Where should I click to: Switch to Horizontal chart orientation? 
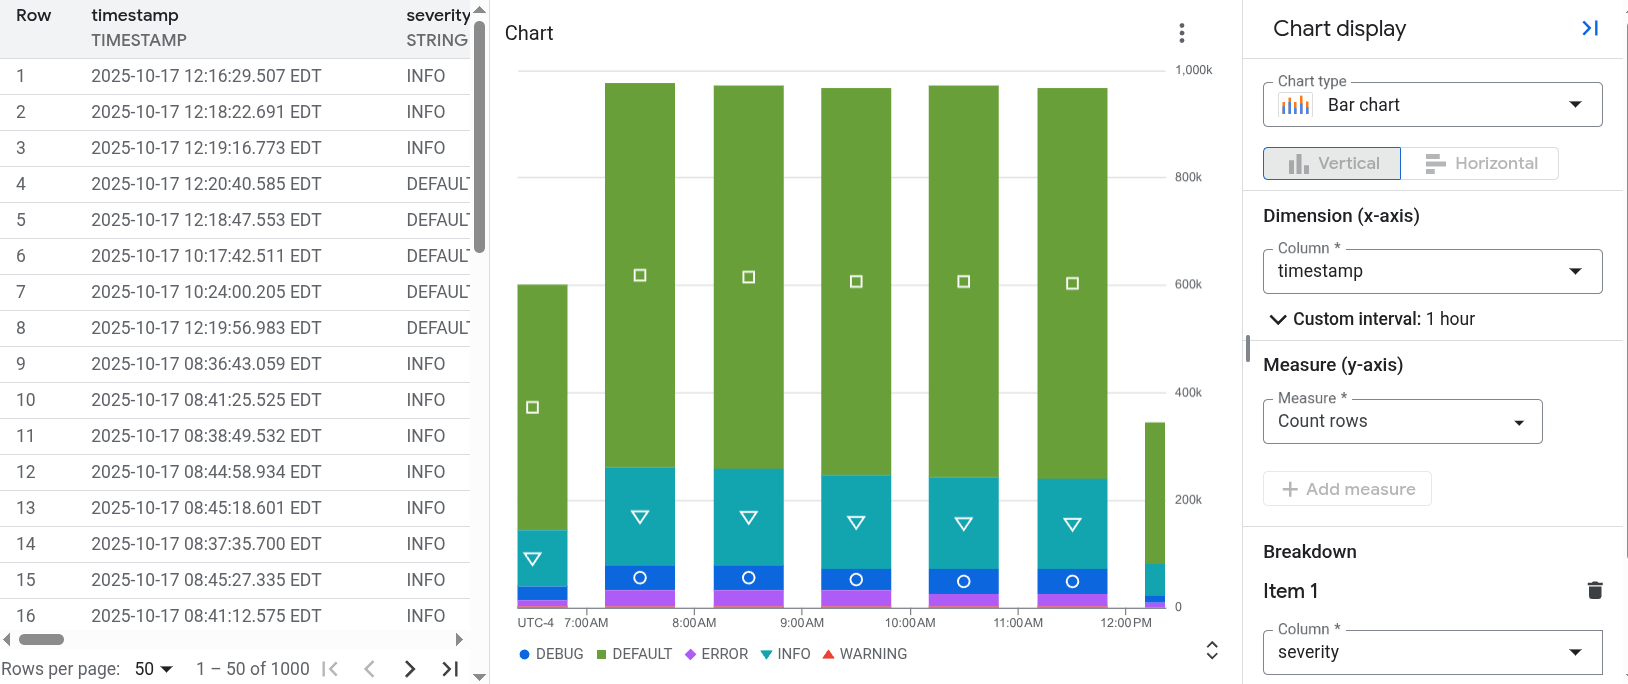coord(1483,163)
